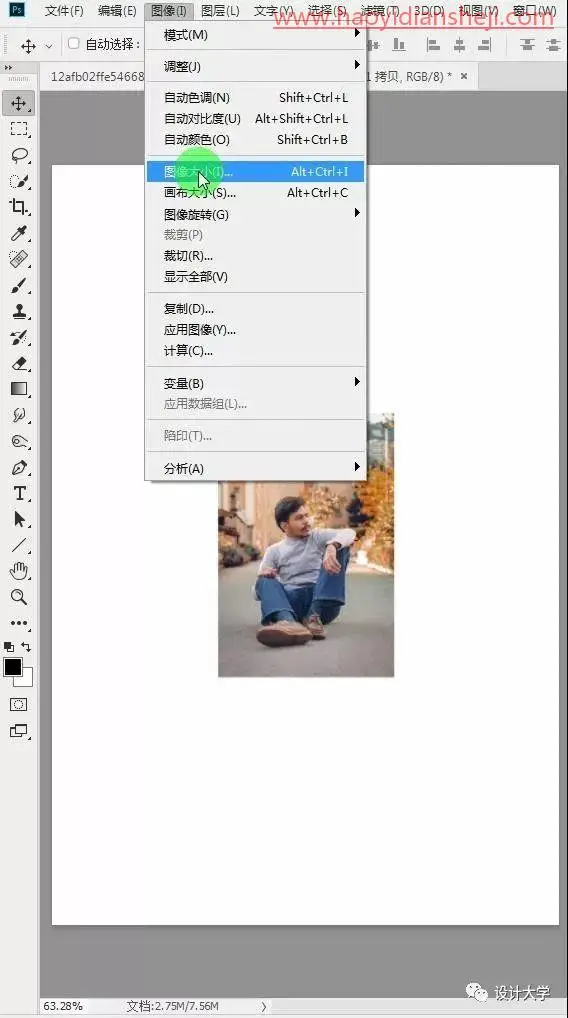The height and width of the screenshot is (1018, 568).
Task: Choose 图像大小(I)... menu entry
Action: coord(255,171)
